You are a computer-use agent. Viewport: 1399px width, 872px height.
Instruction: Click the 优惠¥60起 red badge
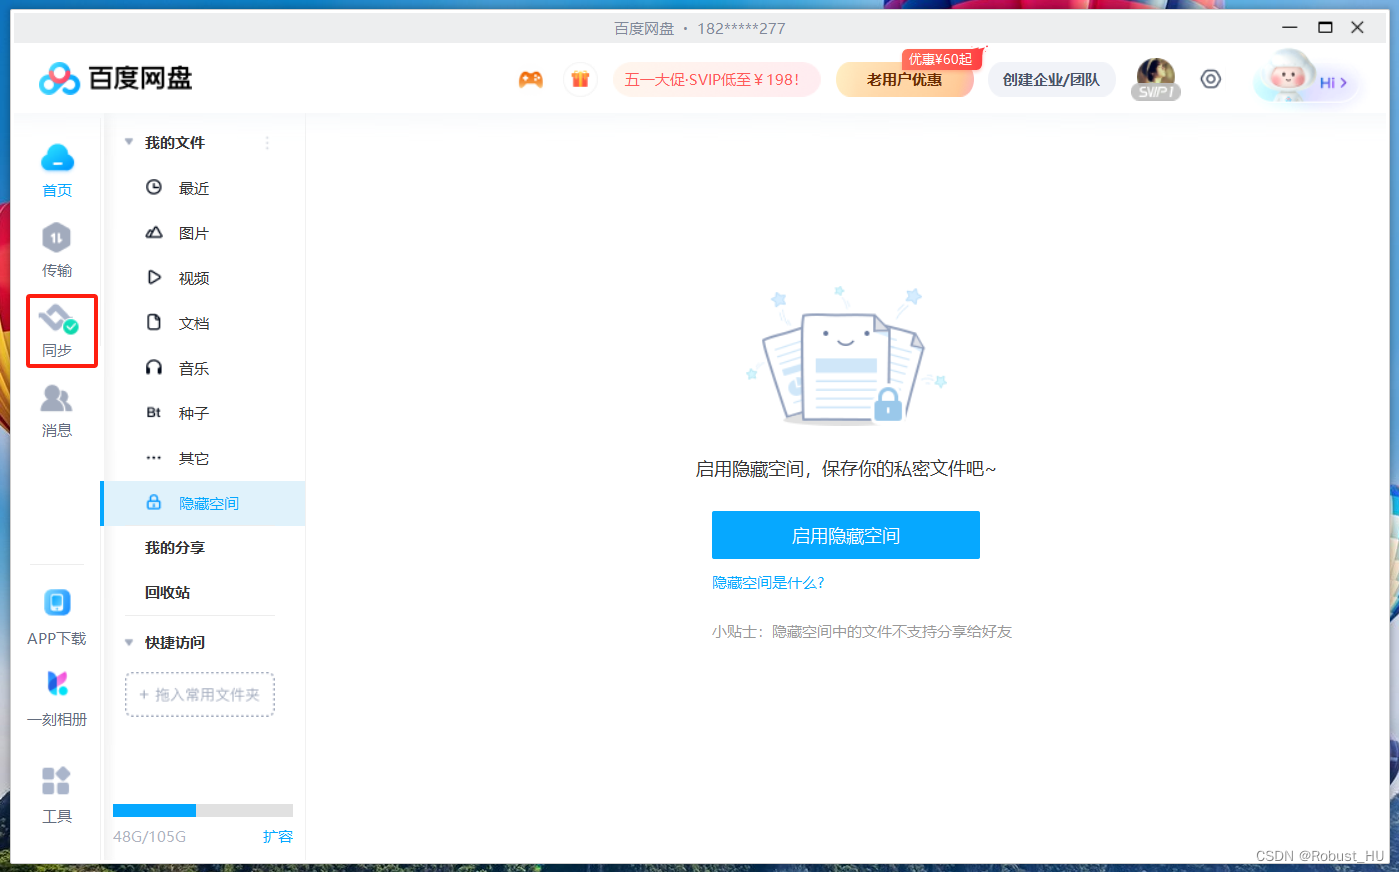[x=942, y=59]
